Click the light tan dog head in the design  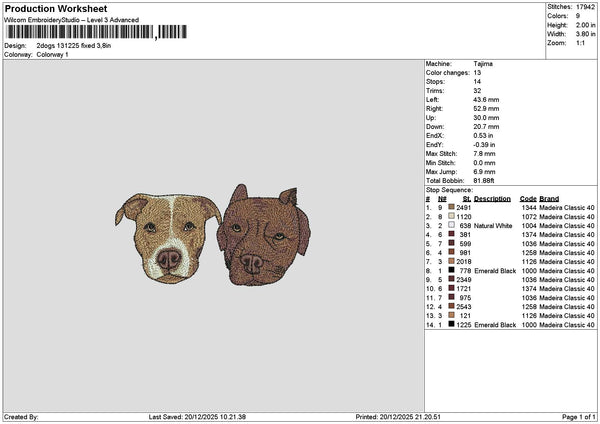tap(168, 238)
